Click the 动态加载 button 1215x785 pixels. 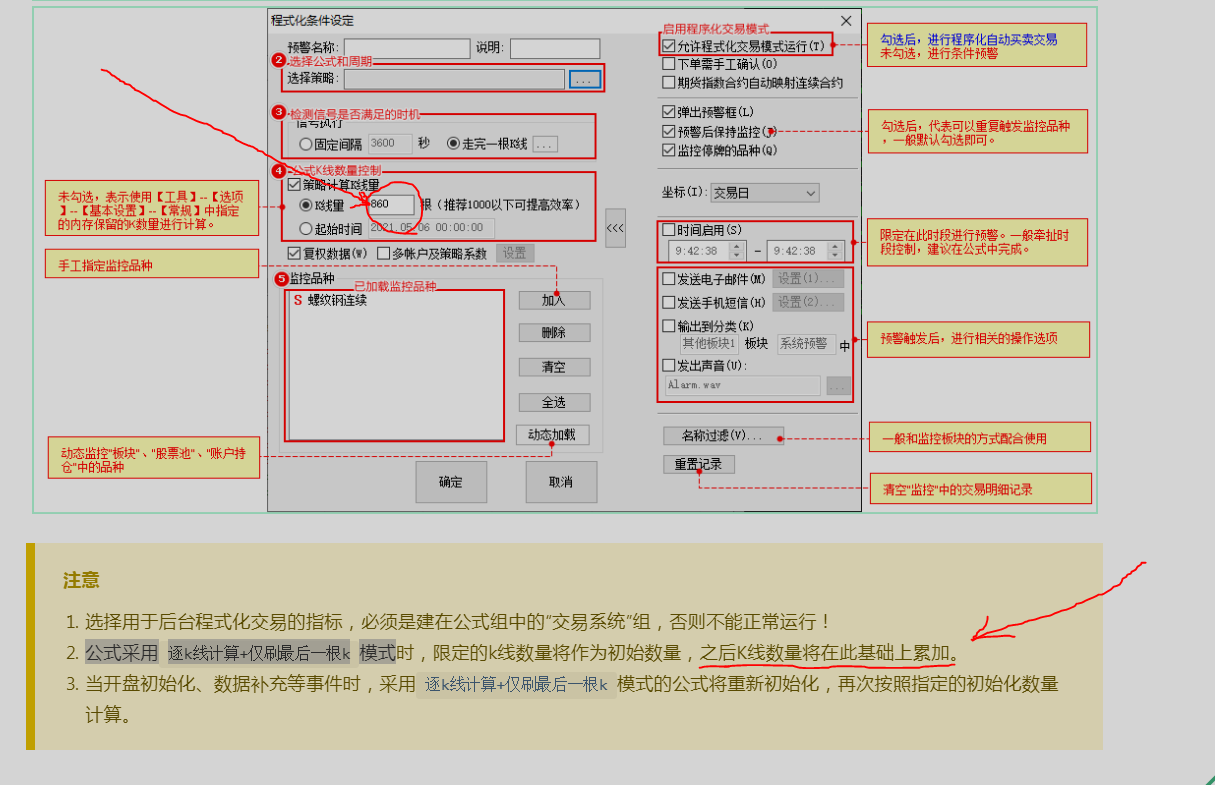pos(553,435)
